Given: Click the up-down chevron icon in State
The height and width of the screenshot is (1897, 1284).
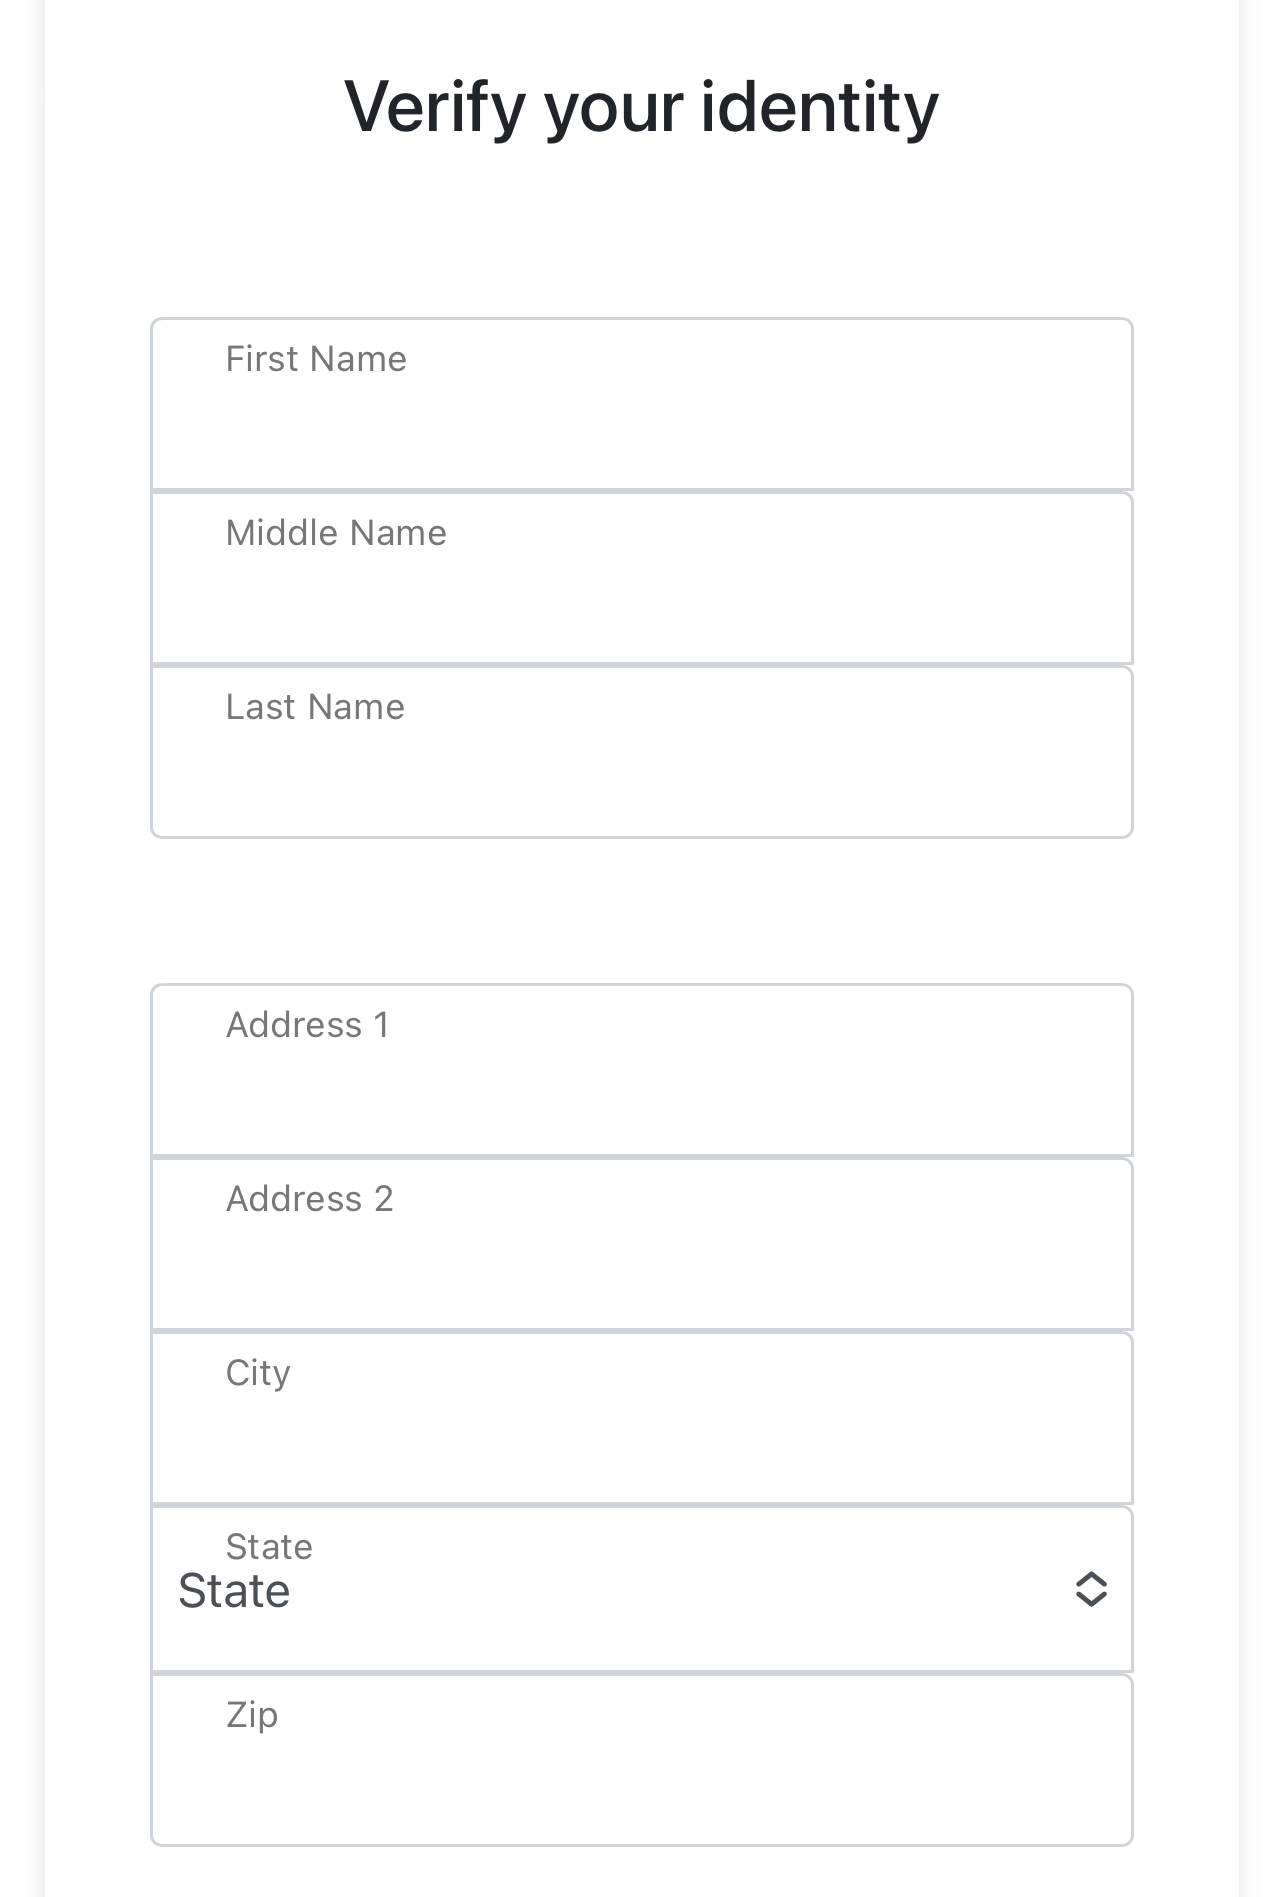Looking at the screenshot, I should [1090, 1589].
